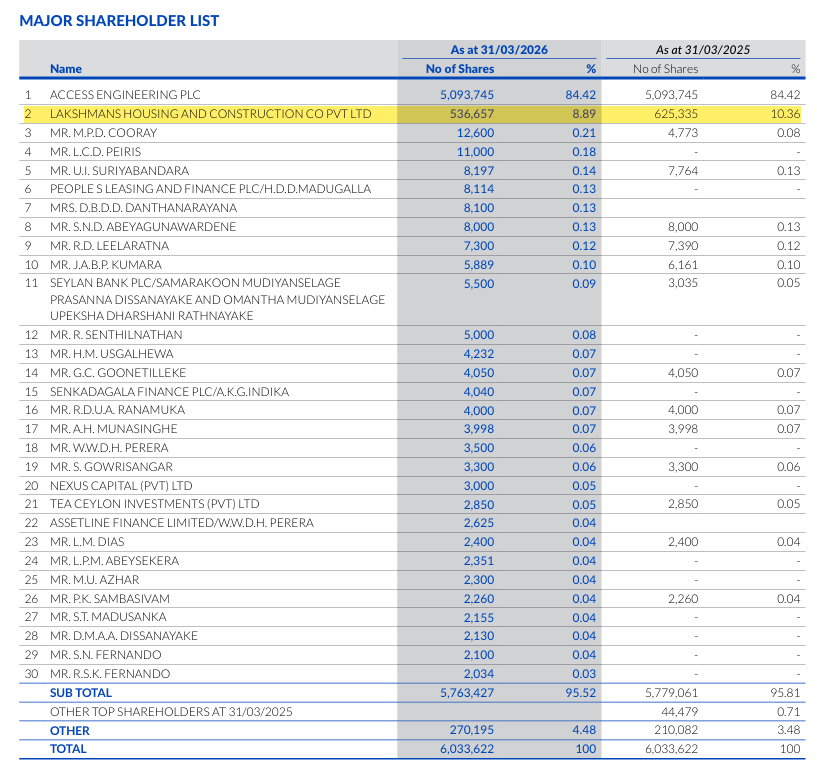Click the 5,500 shares cell

pos(479,284)
